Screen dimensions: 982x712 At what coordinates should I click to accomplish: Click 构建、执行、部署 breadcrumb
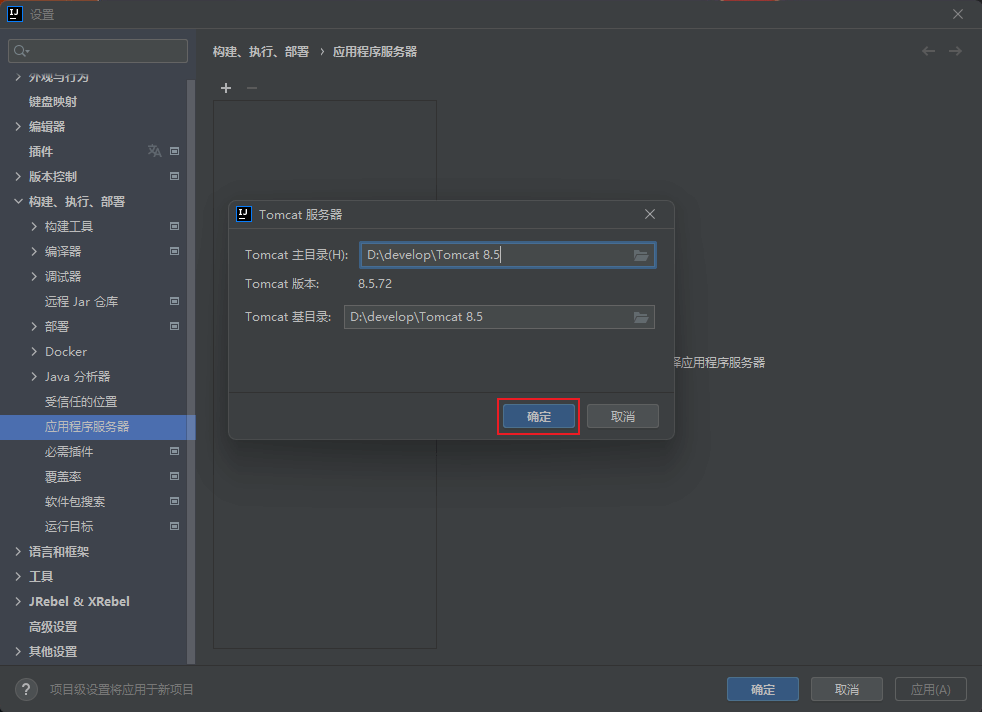(261, 51)
